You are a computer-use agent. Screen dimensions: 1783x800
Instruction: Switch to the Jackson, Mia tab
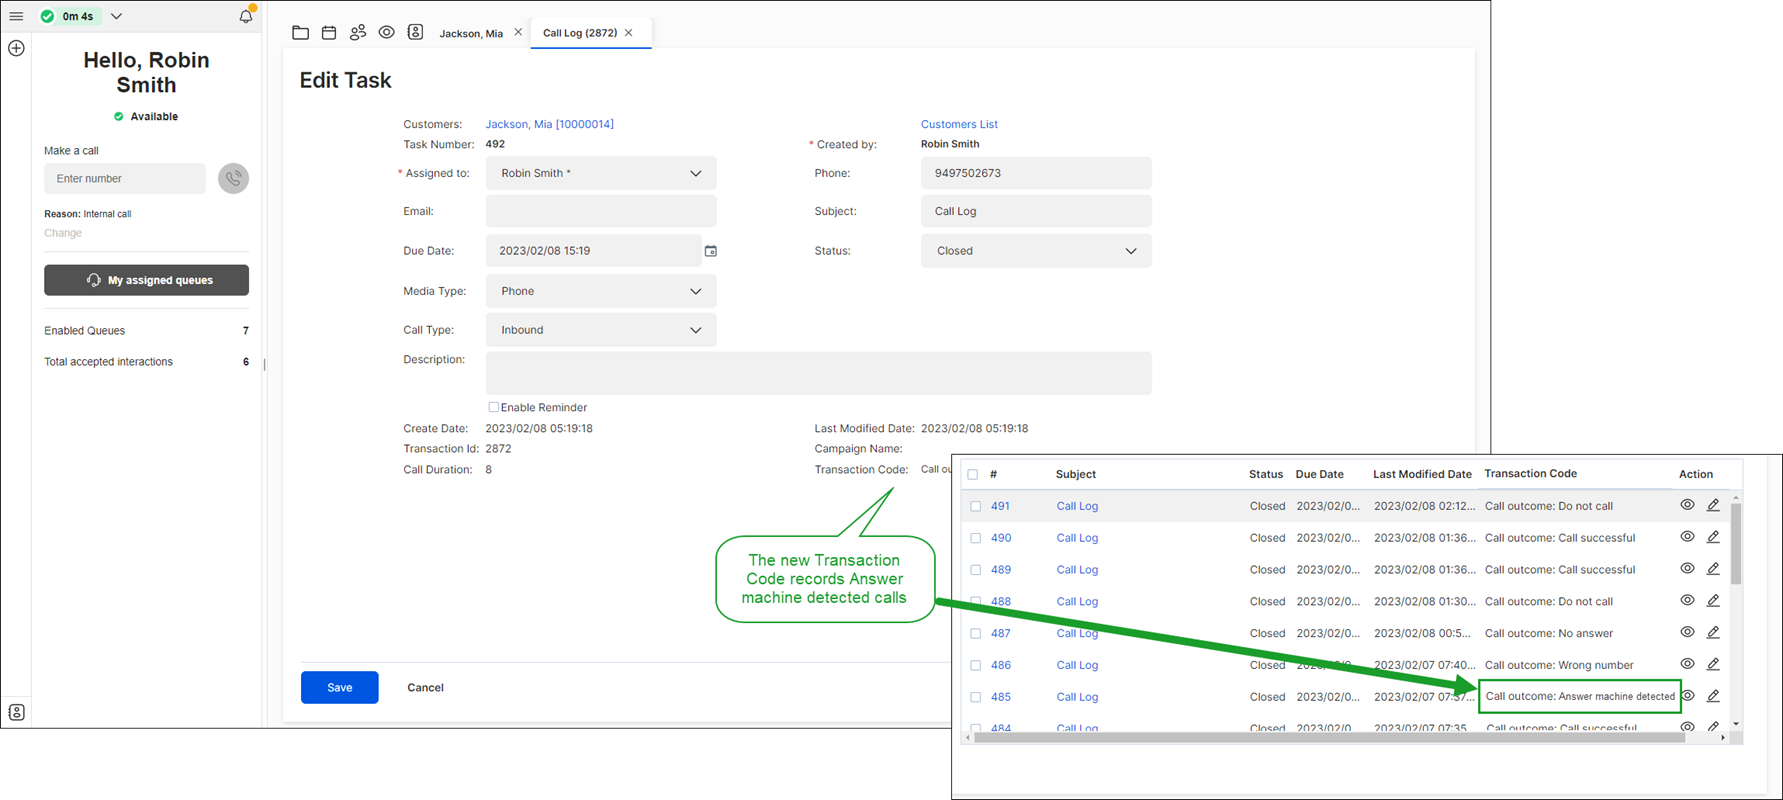471,34
